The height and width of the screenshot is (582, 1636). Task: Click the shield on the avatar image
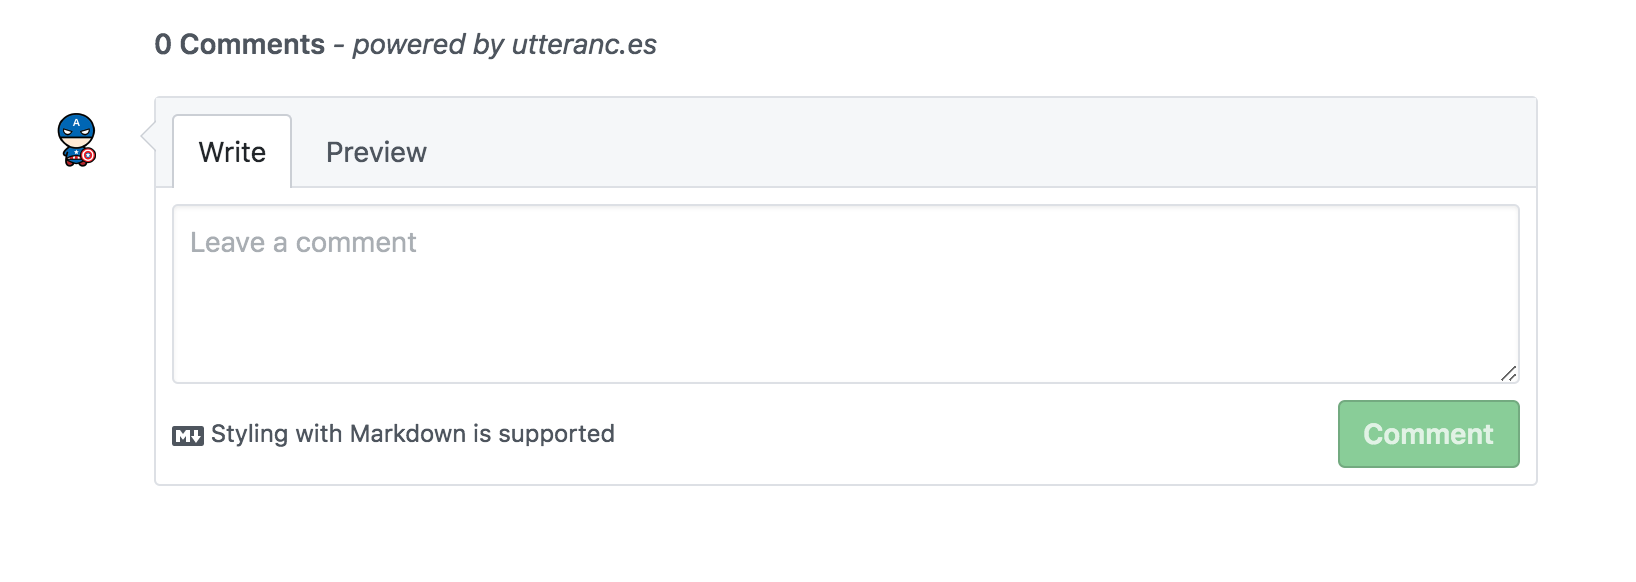88,155
